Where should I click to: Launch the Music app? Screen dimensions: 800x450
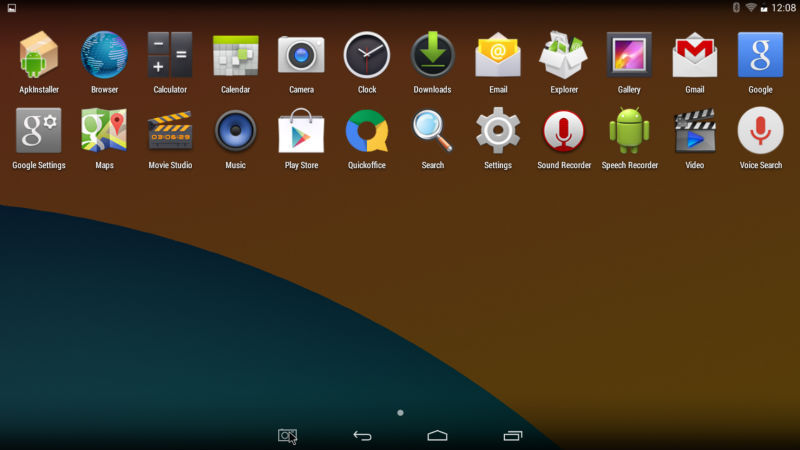(235, 131)
